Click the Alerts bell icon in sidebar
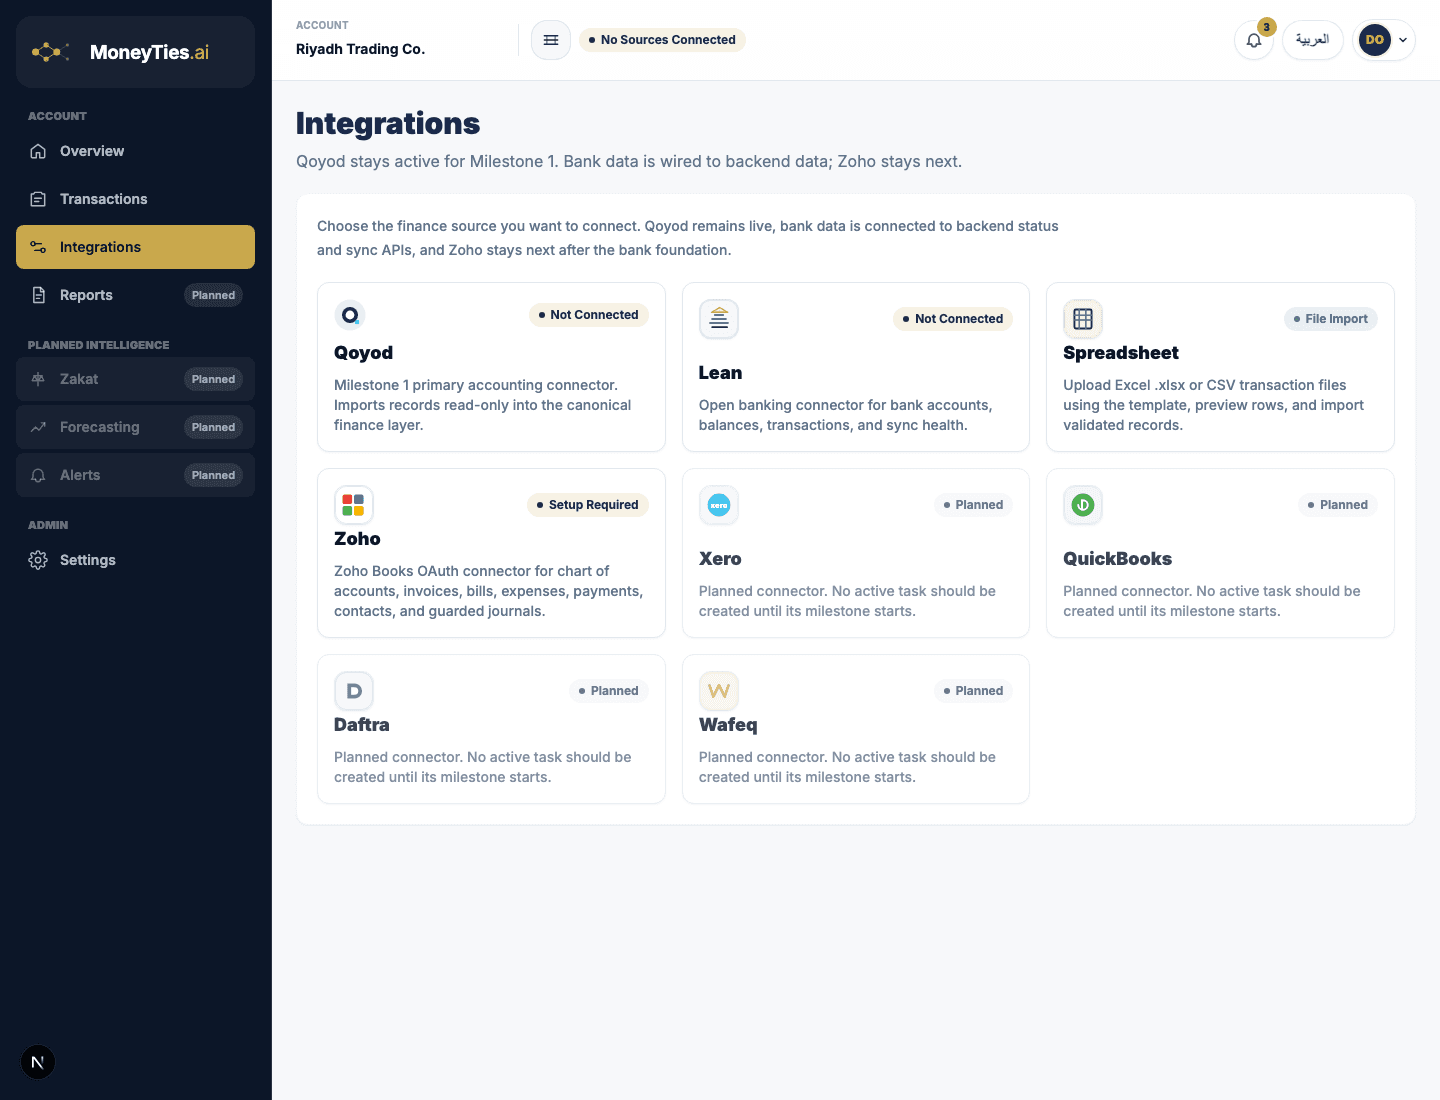 click(38, 475)
